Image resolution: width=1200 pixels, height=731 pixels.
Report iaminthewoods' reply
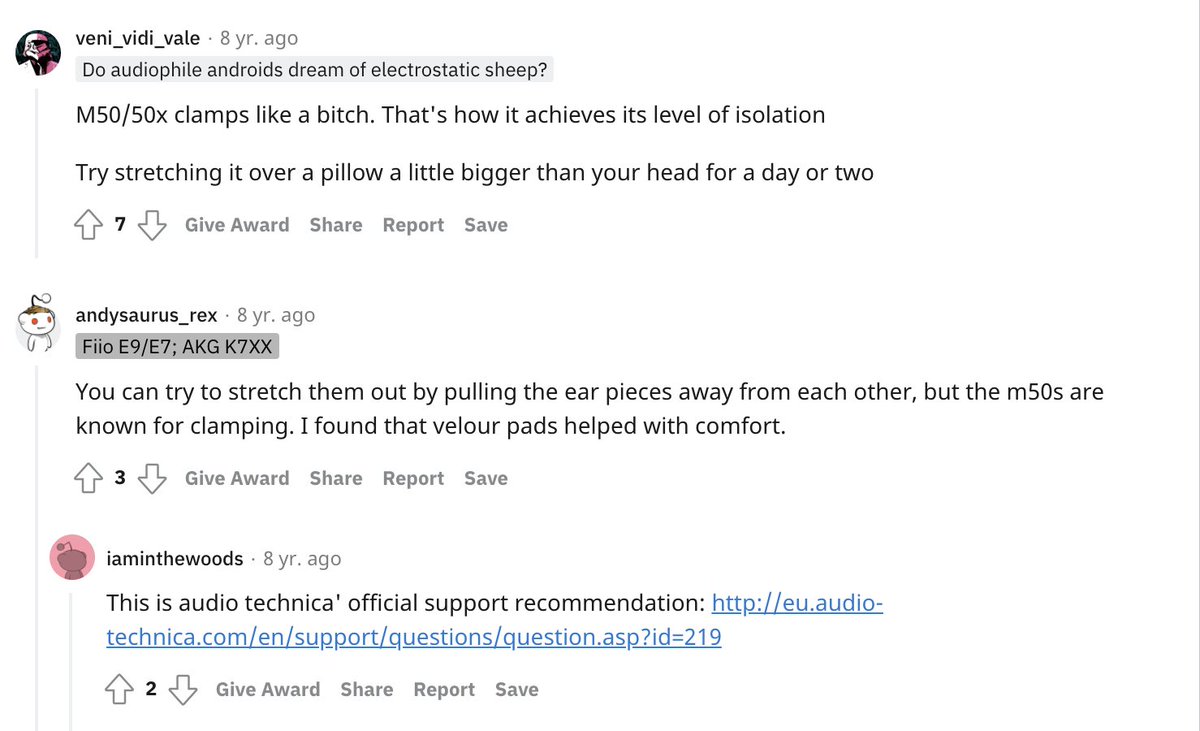[x=444, y=690]
